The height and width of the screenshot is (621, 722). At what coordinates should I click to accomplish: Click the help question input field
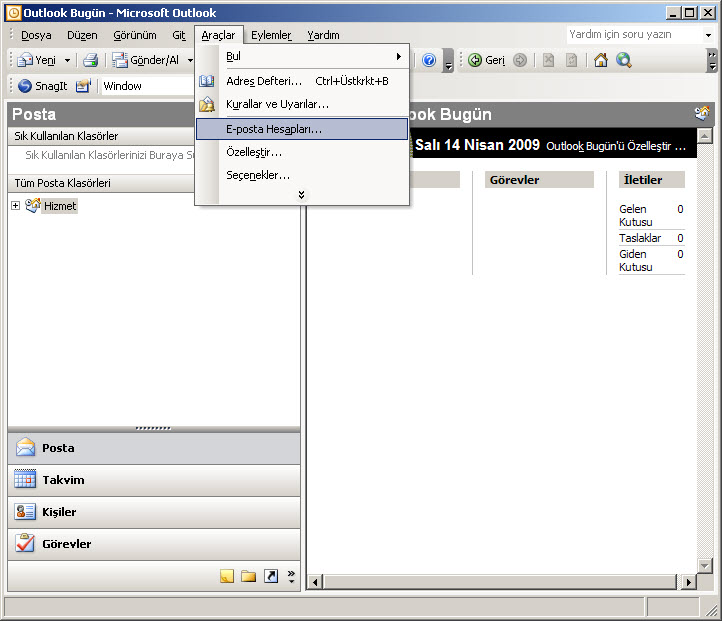(635, 35)
